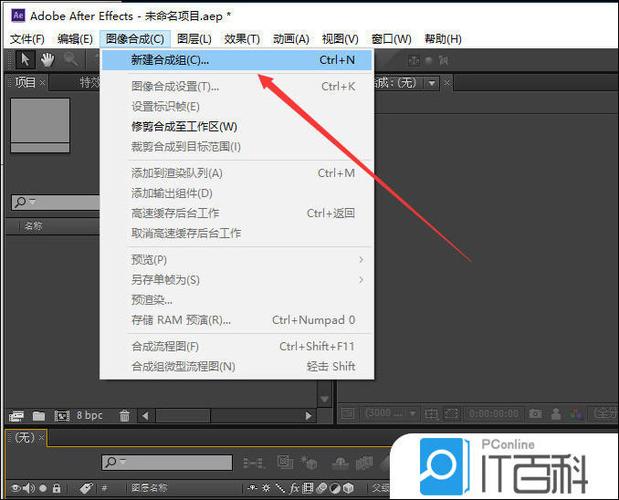
Task: Select the Zoom magnifier tool
Action: (71, 60)
